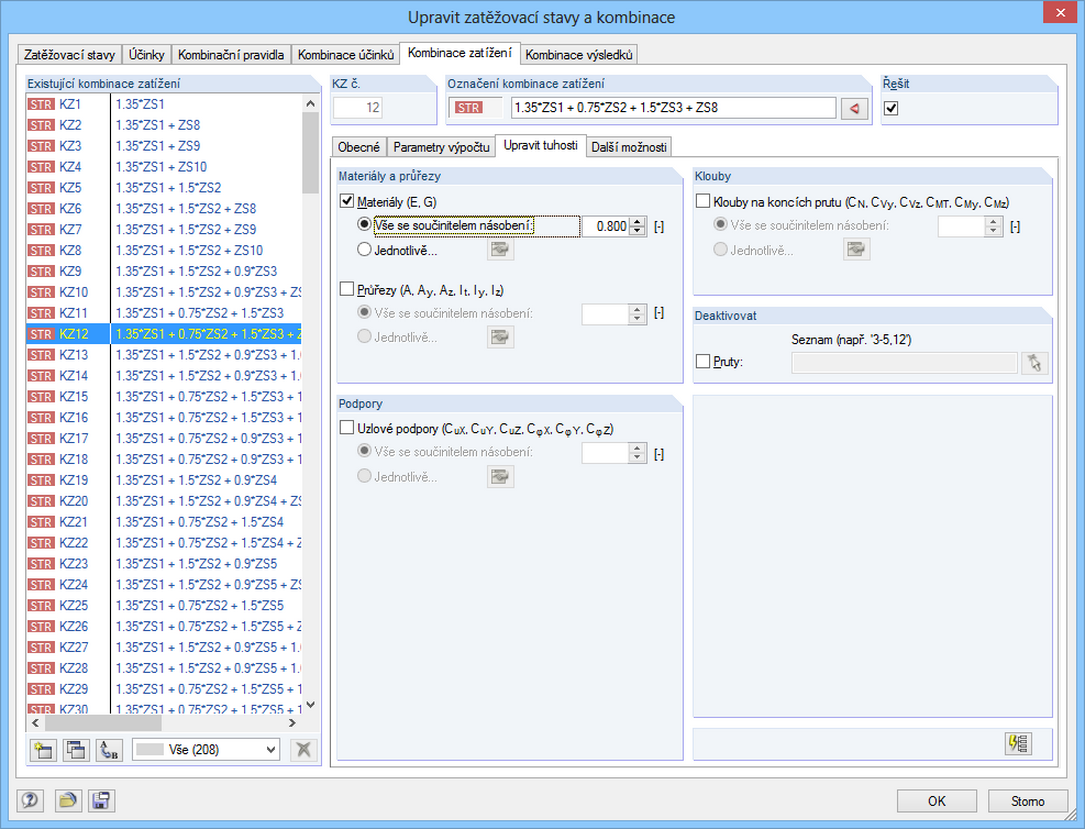Check the Pruty deactivate checkbox
Screen dimensions: 1085x829
(703, 361)
